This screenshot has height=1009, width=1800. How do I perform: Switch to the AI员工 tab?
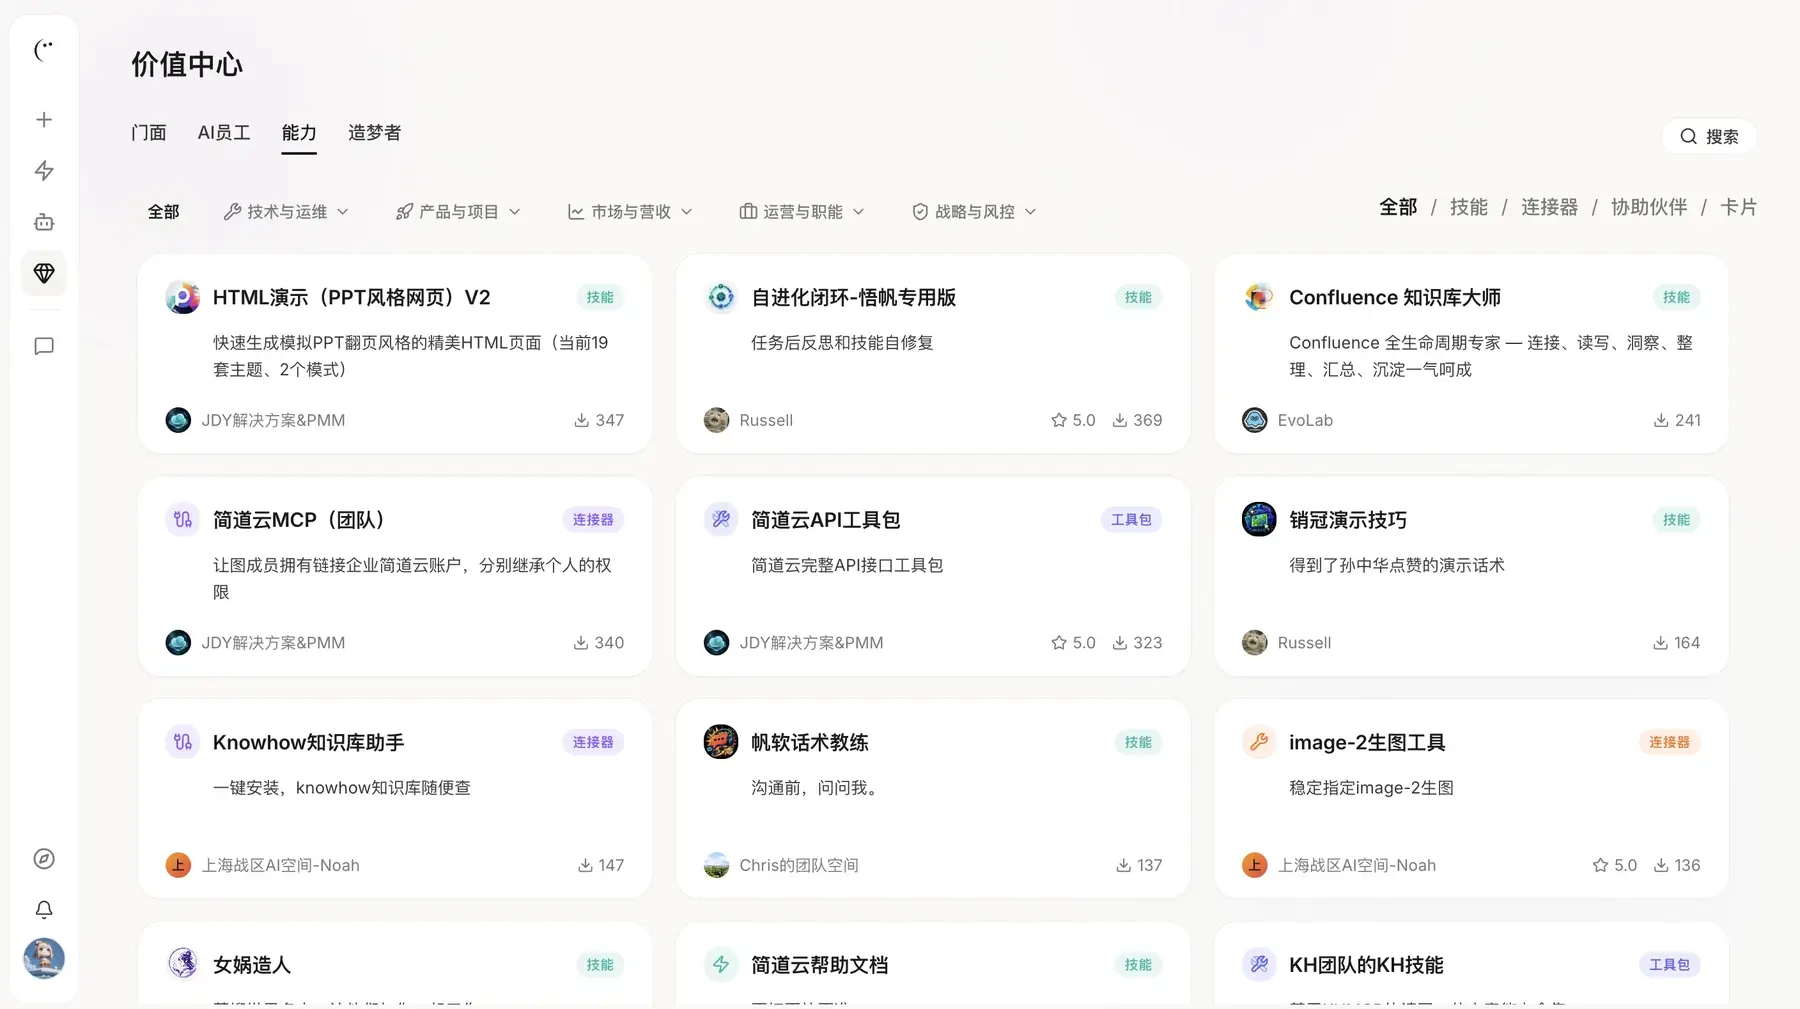click(224, 133)
